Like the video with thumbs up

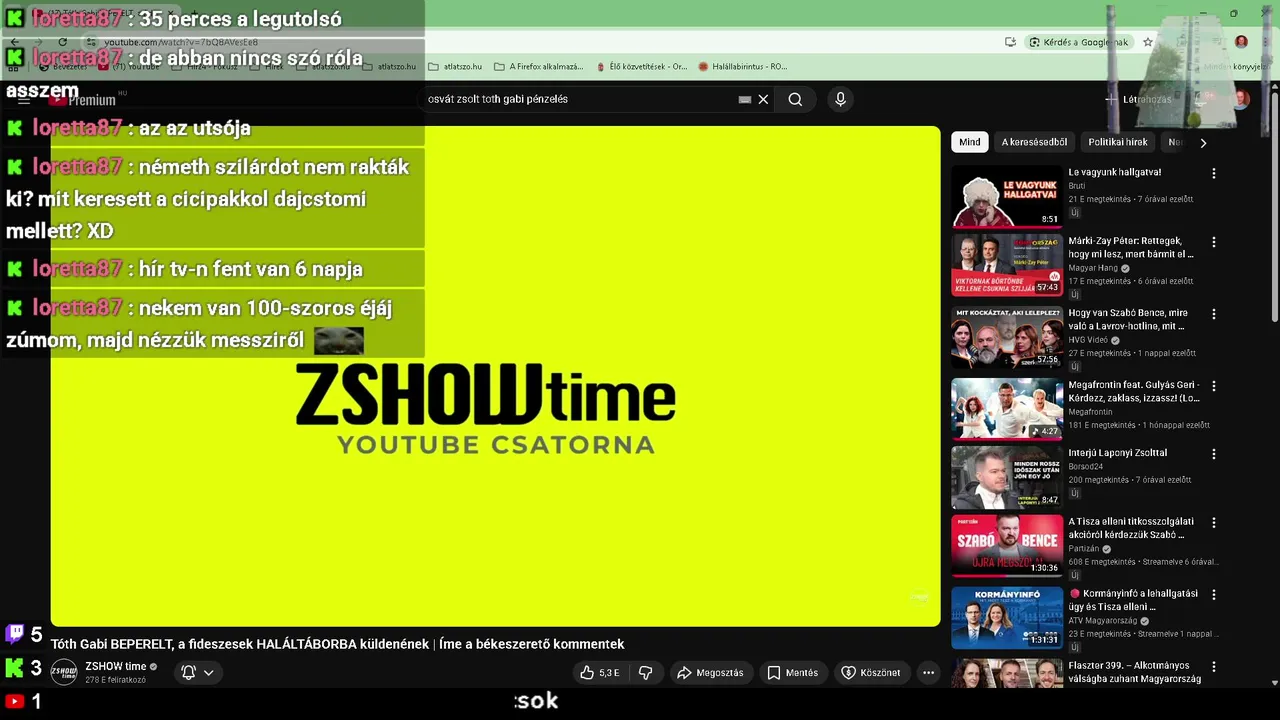600,673
